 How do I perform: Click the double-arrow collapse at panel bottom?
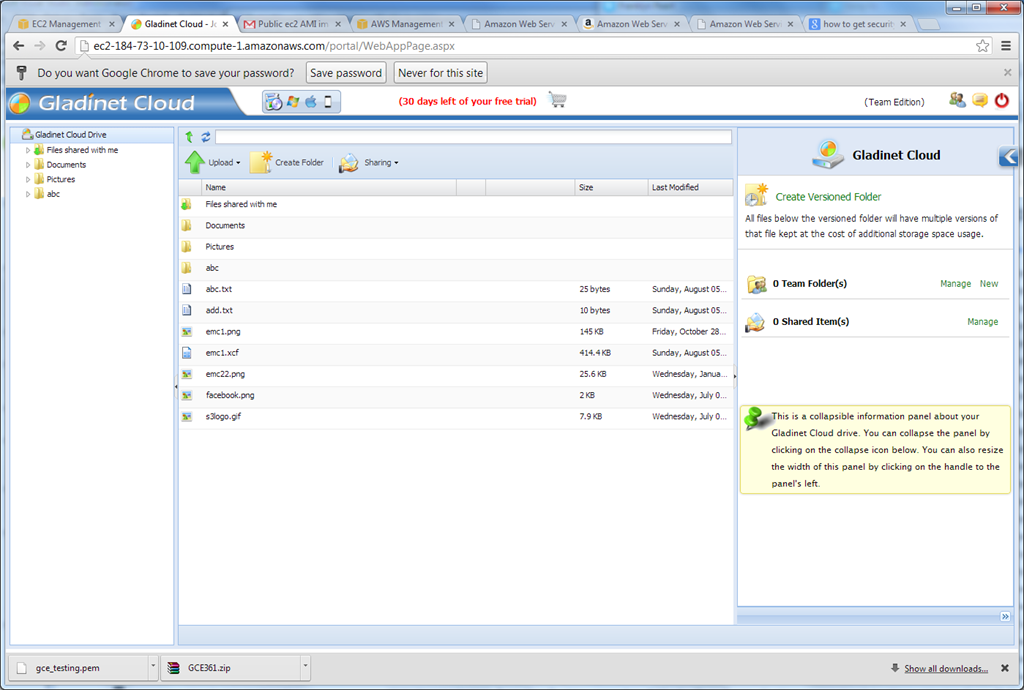tap(1005, 616)
